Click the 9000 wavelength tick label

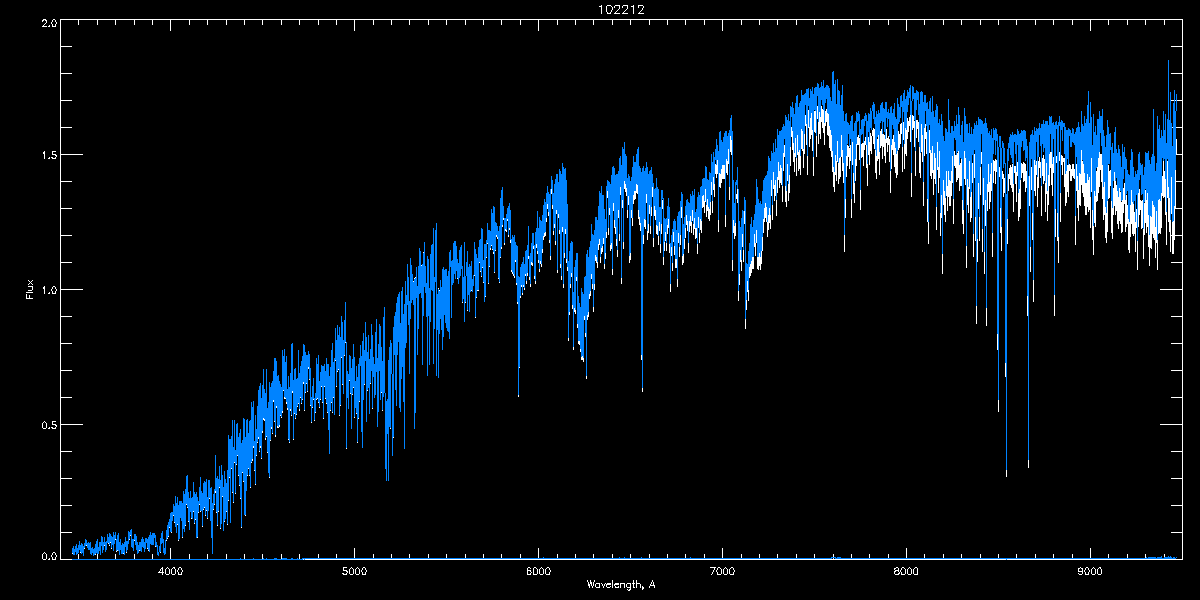tap(1090, 572)
